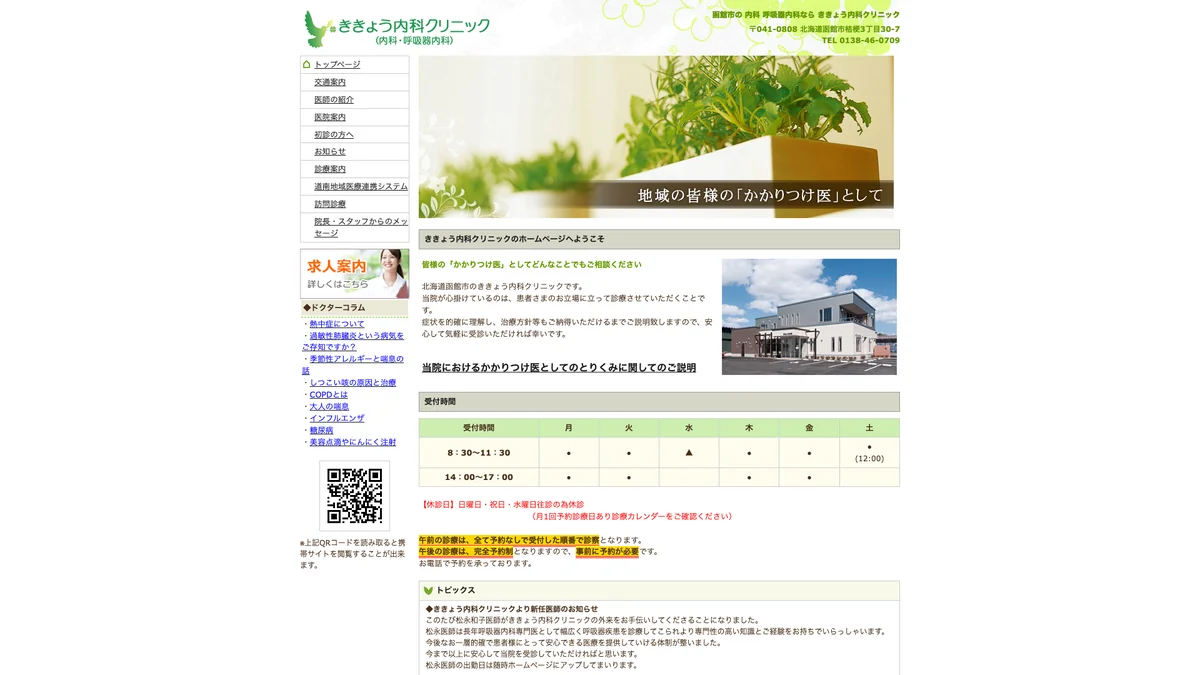Click the TEL 0138-46-0709 text
The image size is (1200, 675).
point(861,41)
